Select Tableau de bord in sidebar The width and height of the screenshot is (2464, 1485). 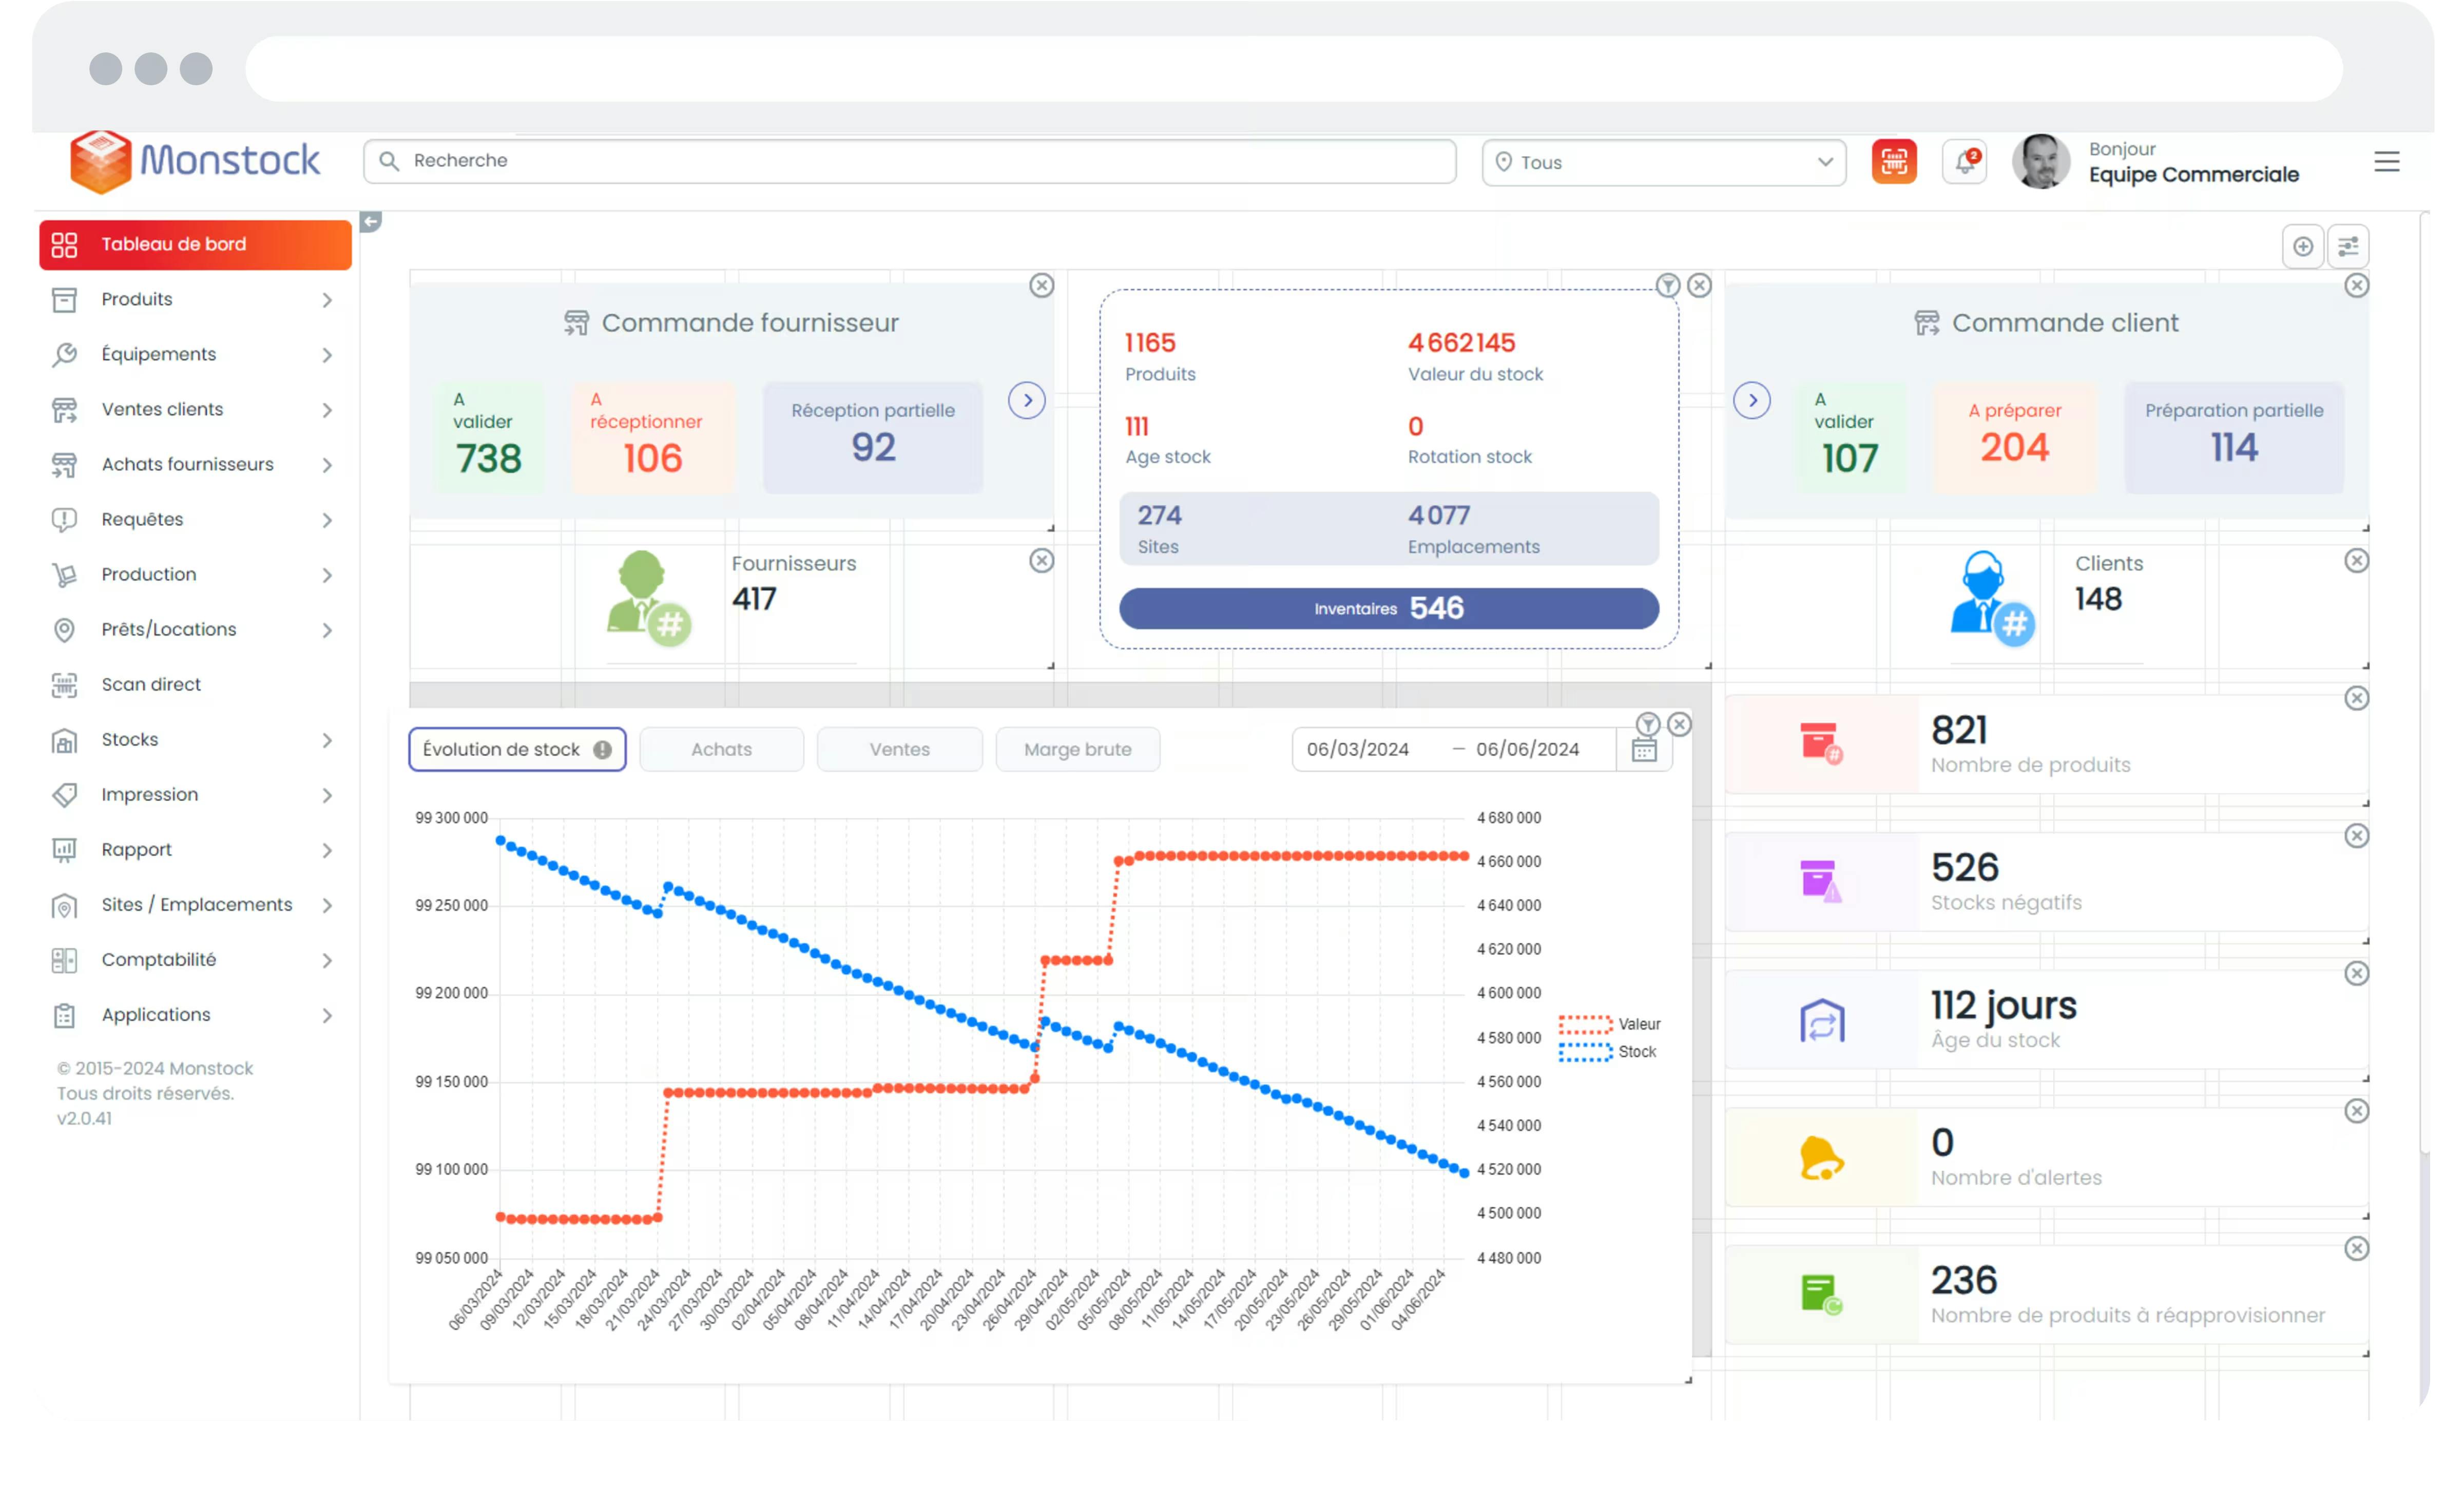click(x=195, y=245)
